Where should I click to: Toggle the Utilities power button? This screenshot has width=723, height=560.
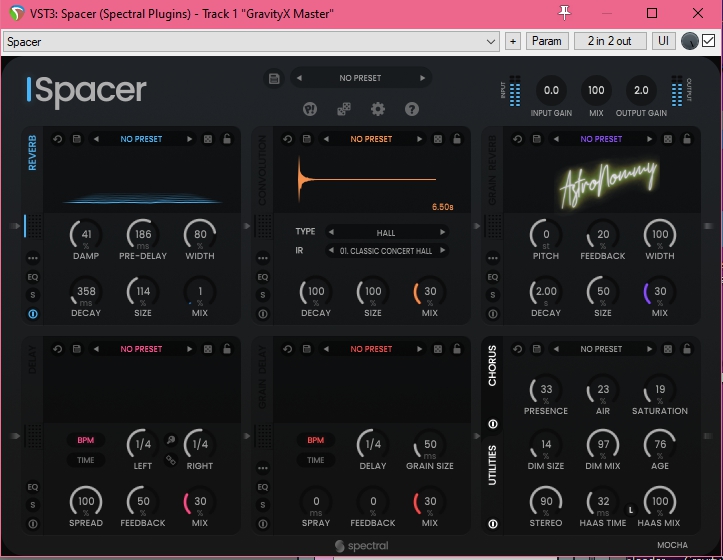click(493, 524)
